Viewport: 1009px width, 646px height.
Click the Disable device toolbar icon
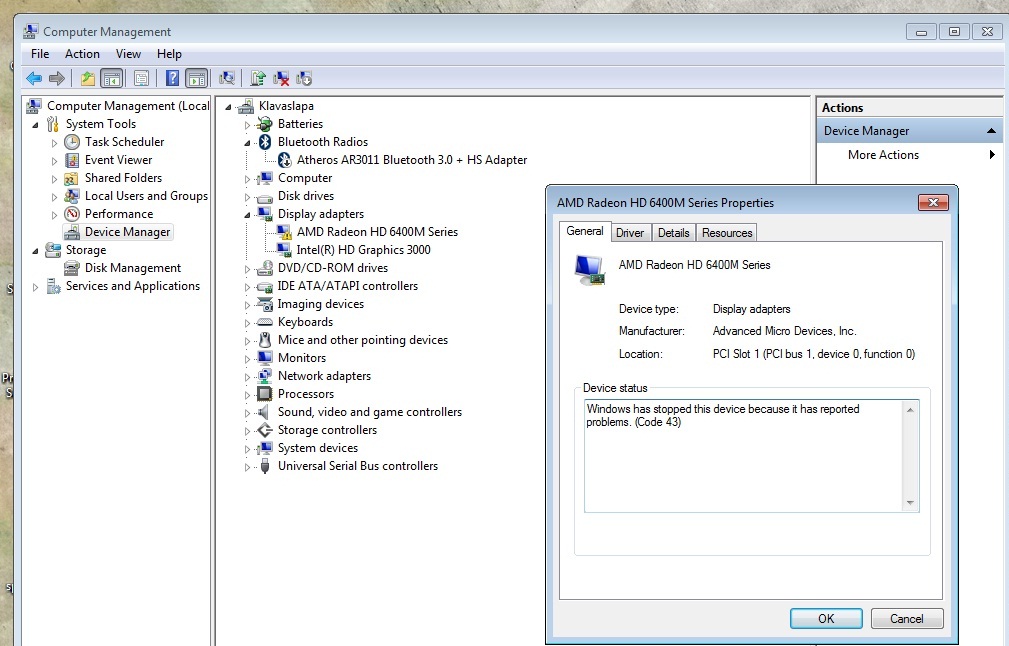pyautogui.click(x=304, y=78)
